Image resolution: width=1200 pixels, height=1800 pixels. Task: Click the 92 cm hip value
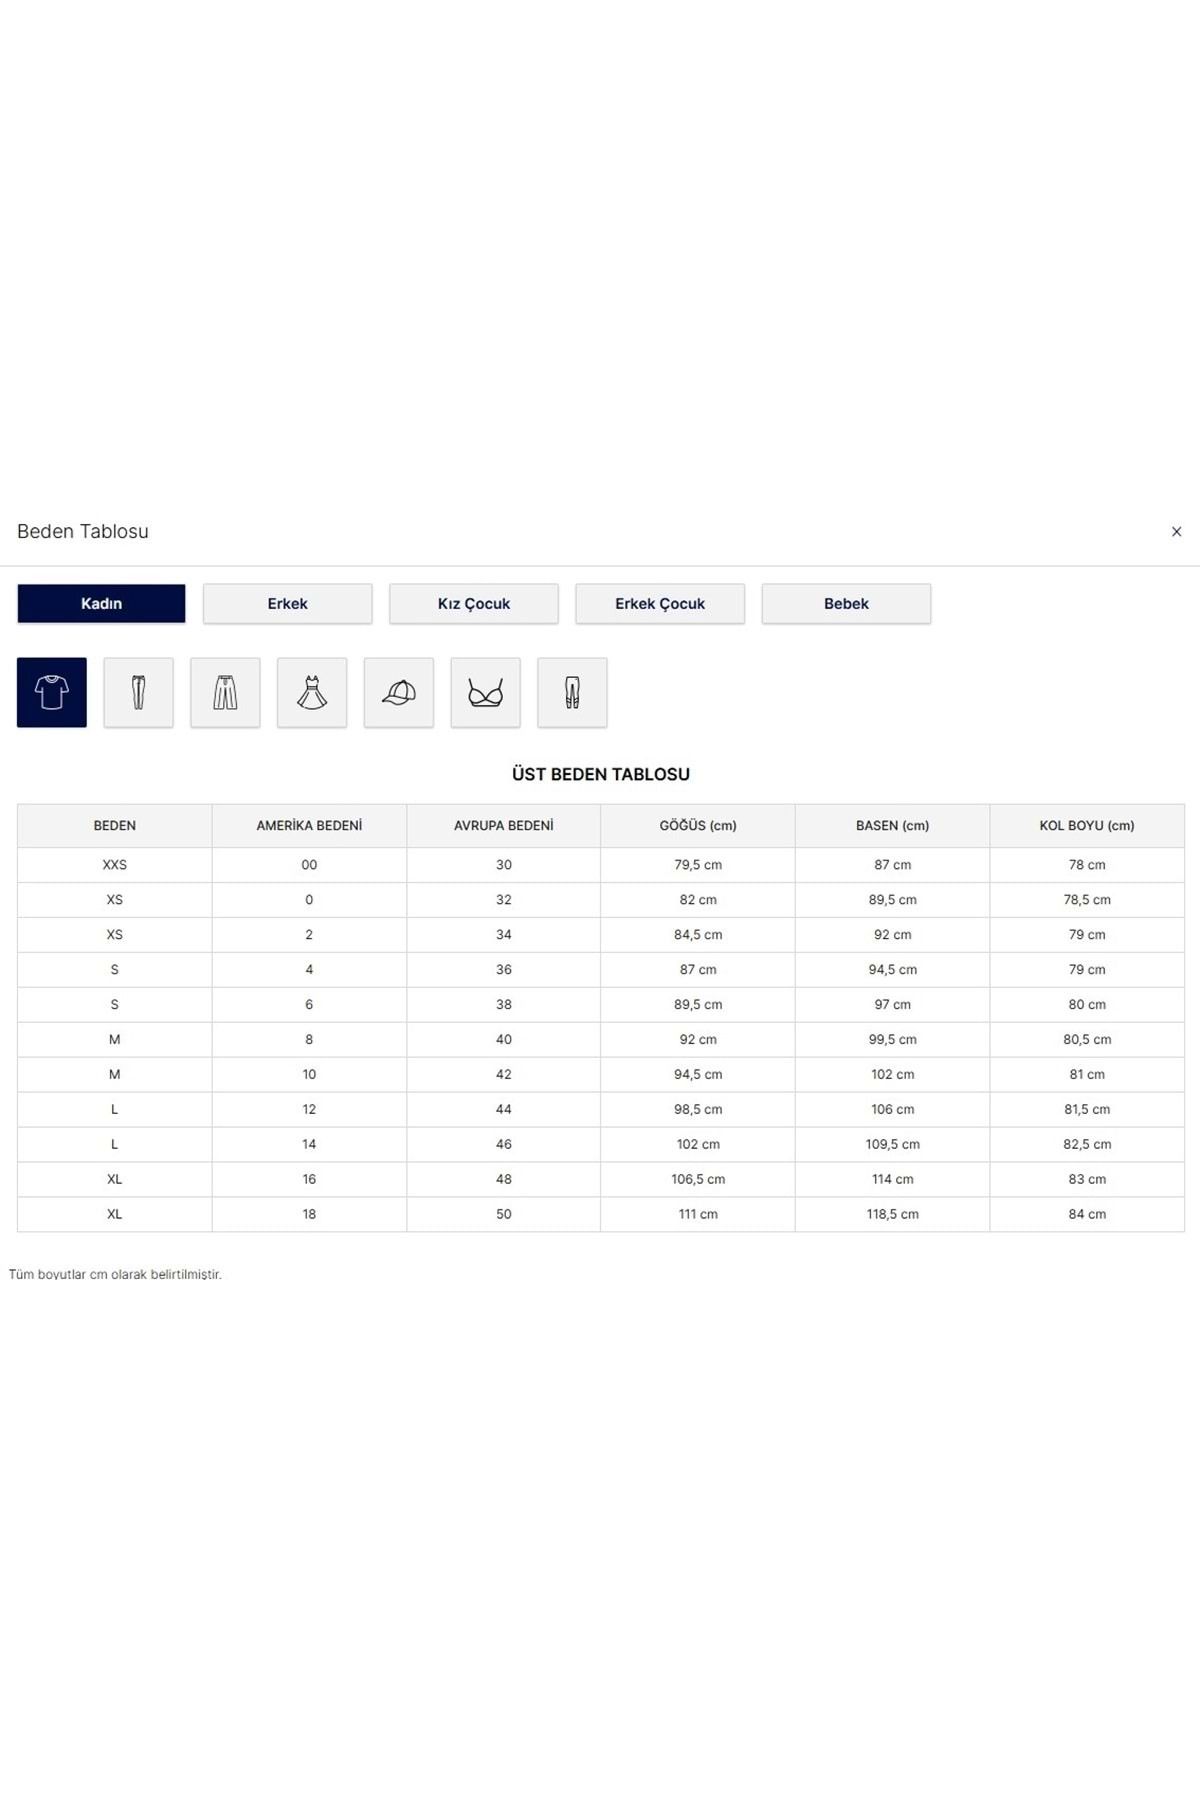(x=893, y=935)
